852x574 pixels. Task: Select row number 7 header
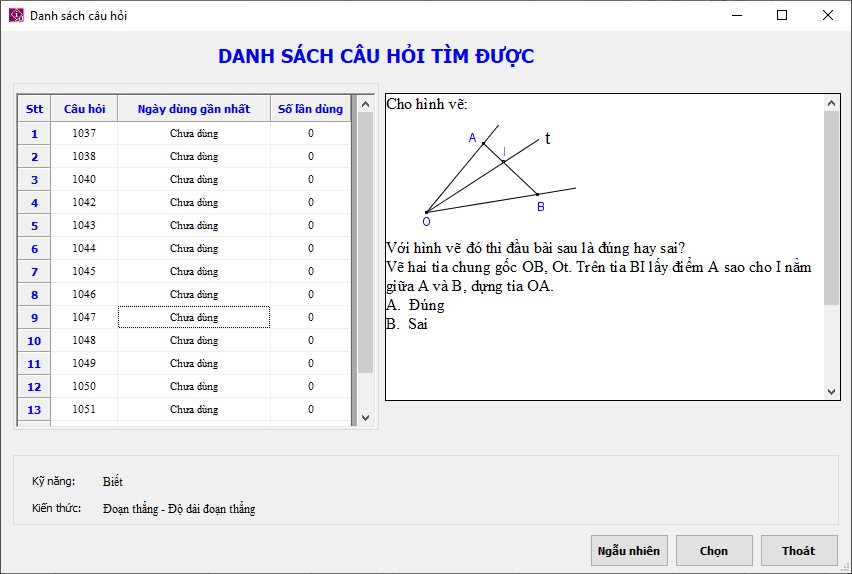pos(34,271)
